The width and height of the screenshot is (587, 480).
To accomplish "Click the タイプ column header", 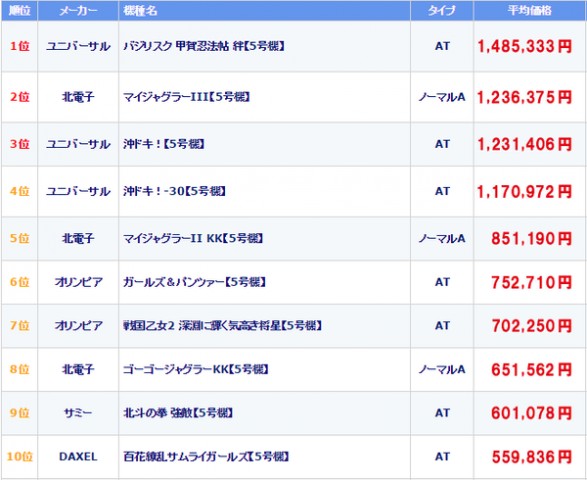I will click(442, 10).
